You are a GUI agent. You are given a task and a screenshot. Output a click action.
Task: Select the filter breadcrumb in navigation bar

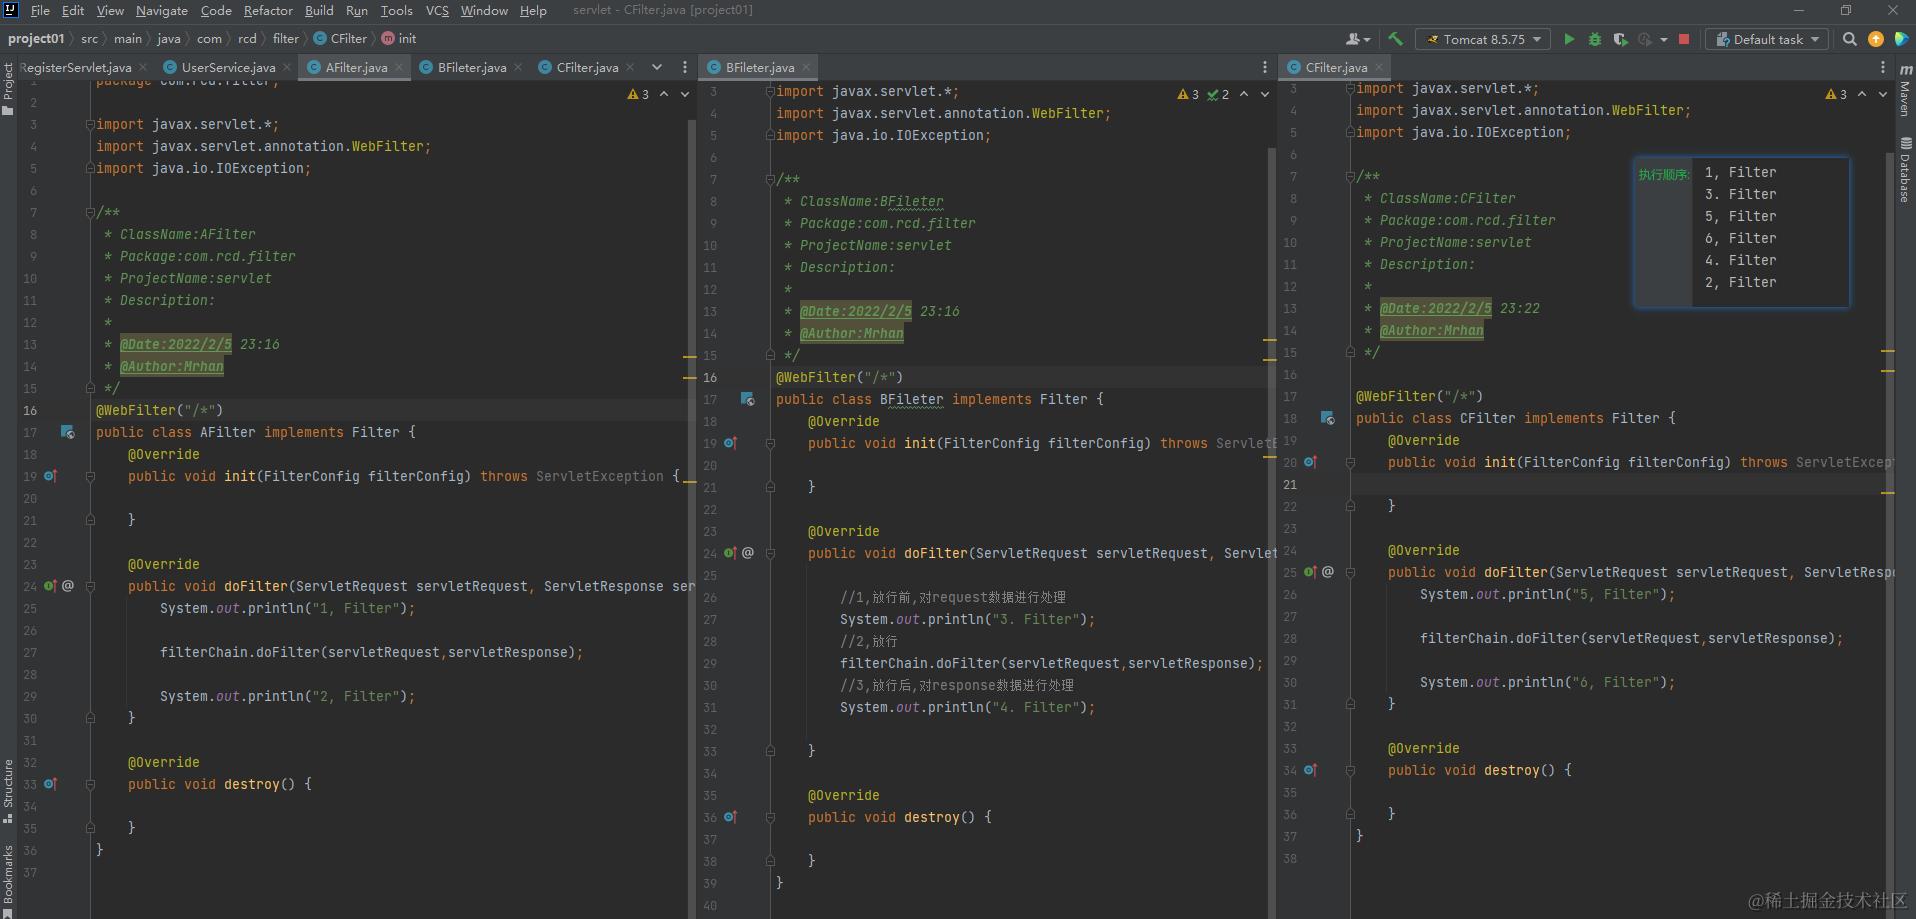(285, 38)
